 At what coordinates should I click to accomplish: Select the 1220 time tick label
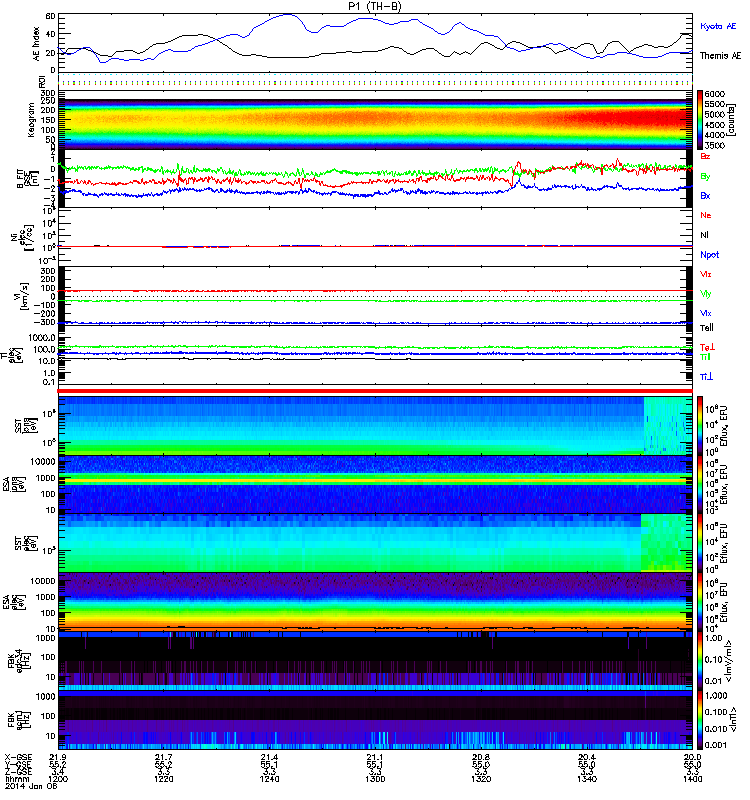tap(164, 779)
